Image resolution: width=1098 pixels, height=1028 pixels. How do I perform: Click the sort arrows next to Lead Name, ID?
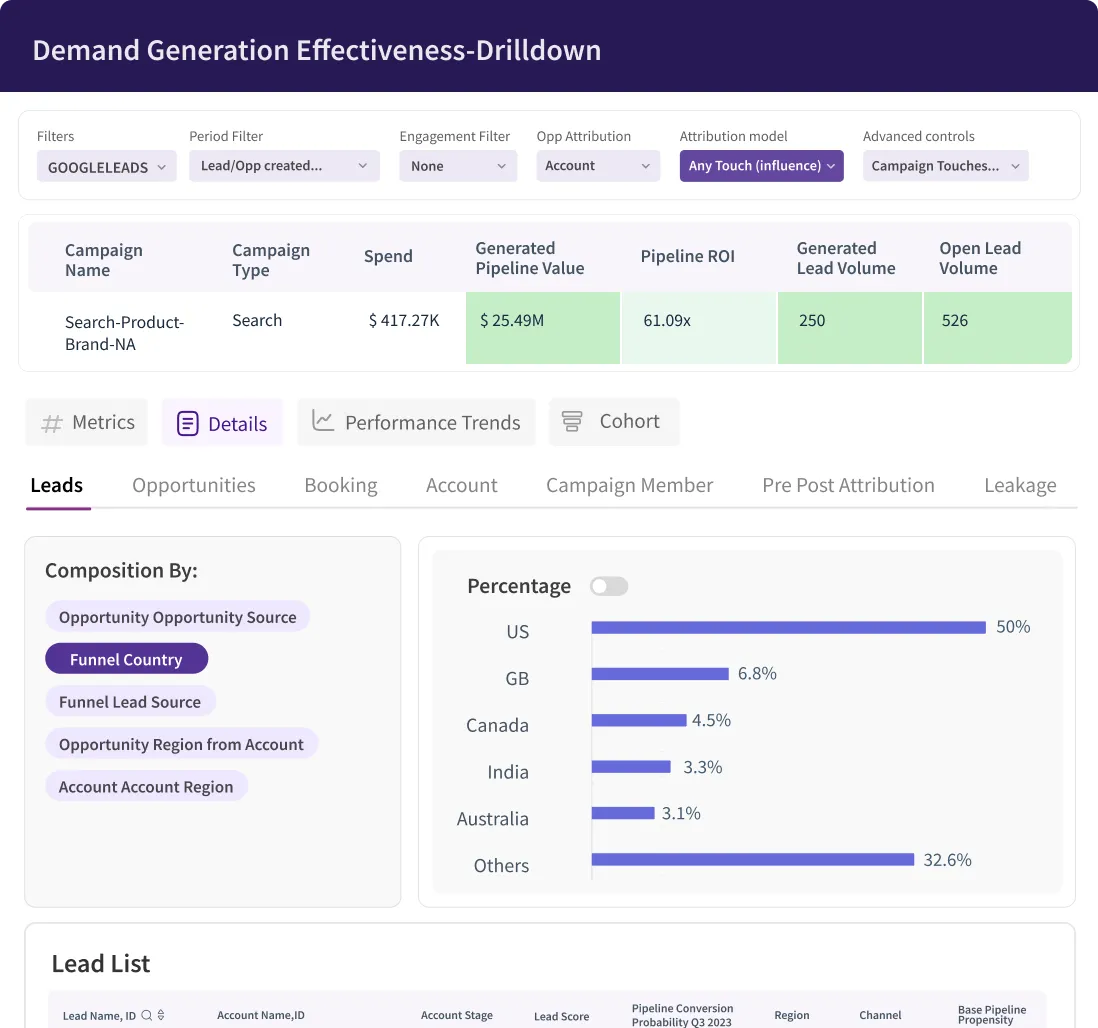coord(161,1015)
